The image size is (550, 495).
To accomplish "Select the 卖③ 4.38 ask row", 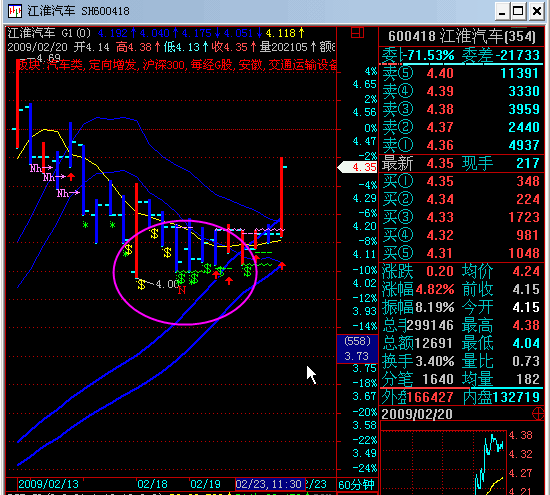I will (461, 109).
